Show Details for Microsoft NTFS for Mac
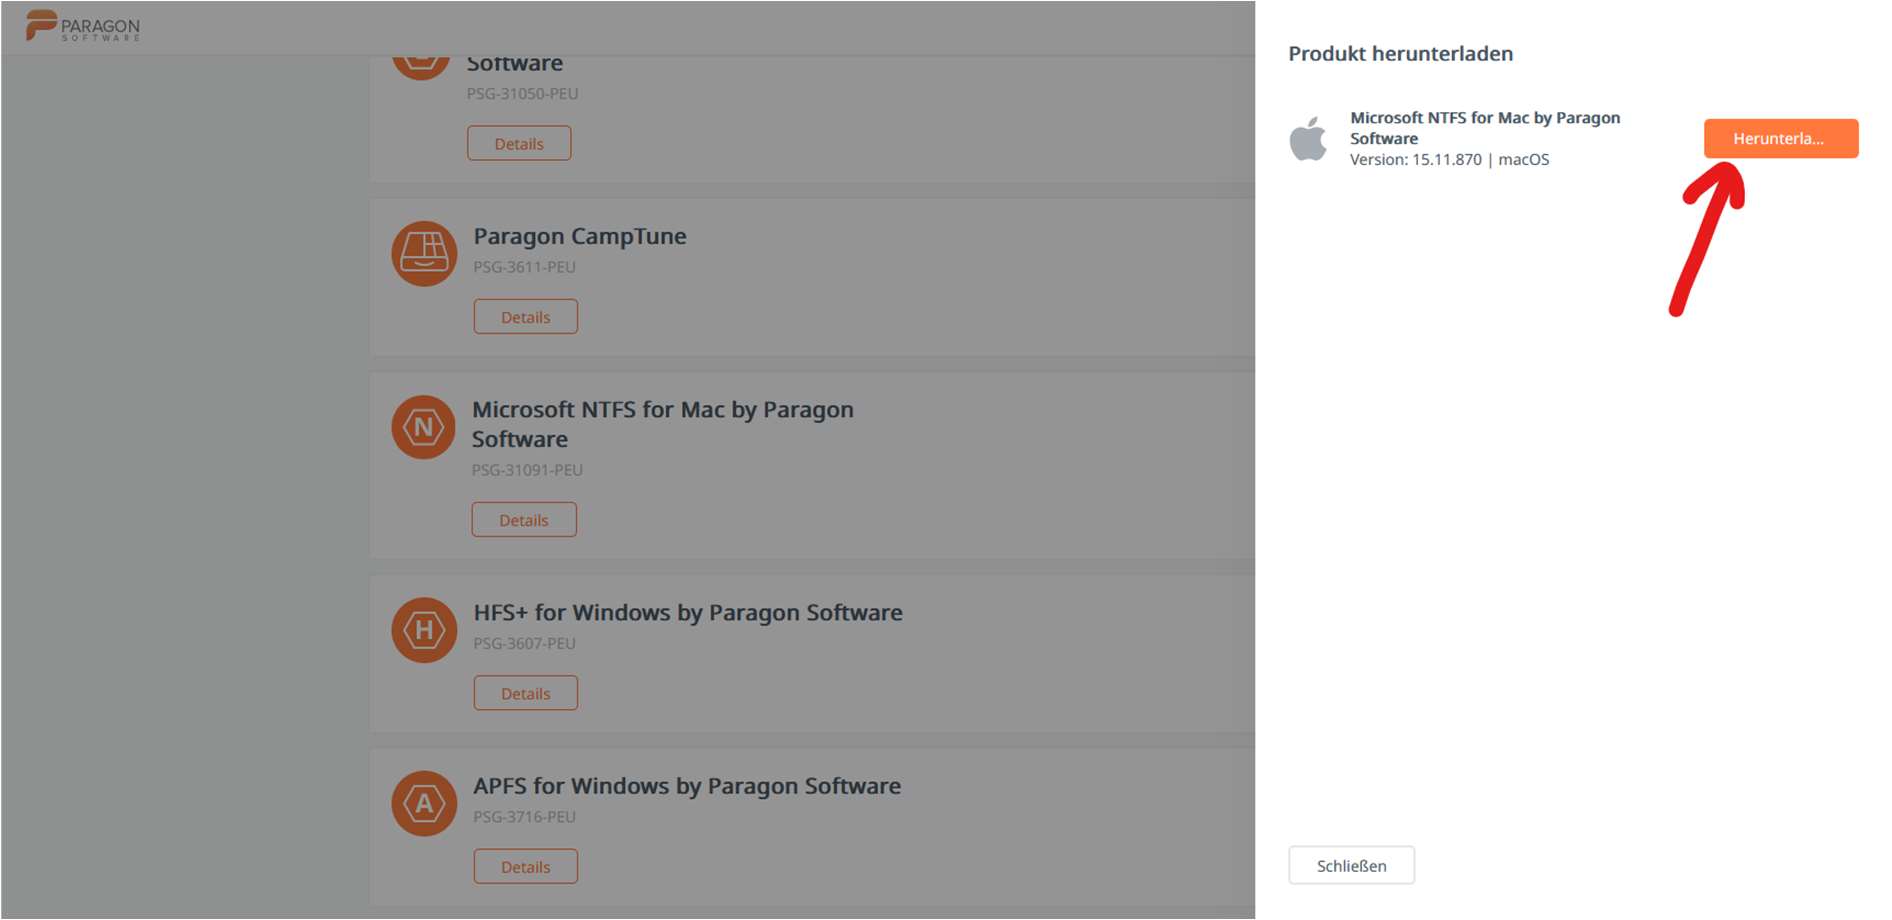This screenshot has width=1892, height=920. (524, 520)
